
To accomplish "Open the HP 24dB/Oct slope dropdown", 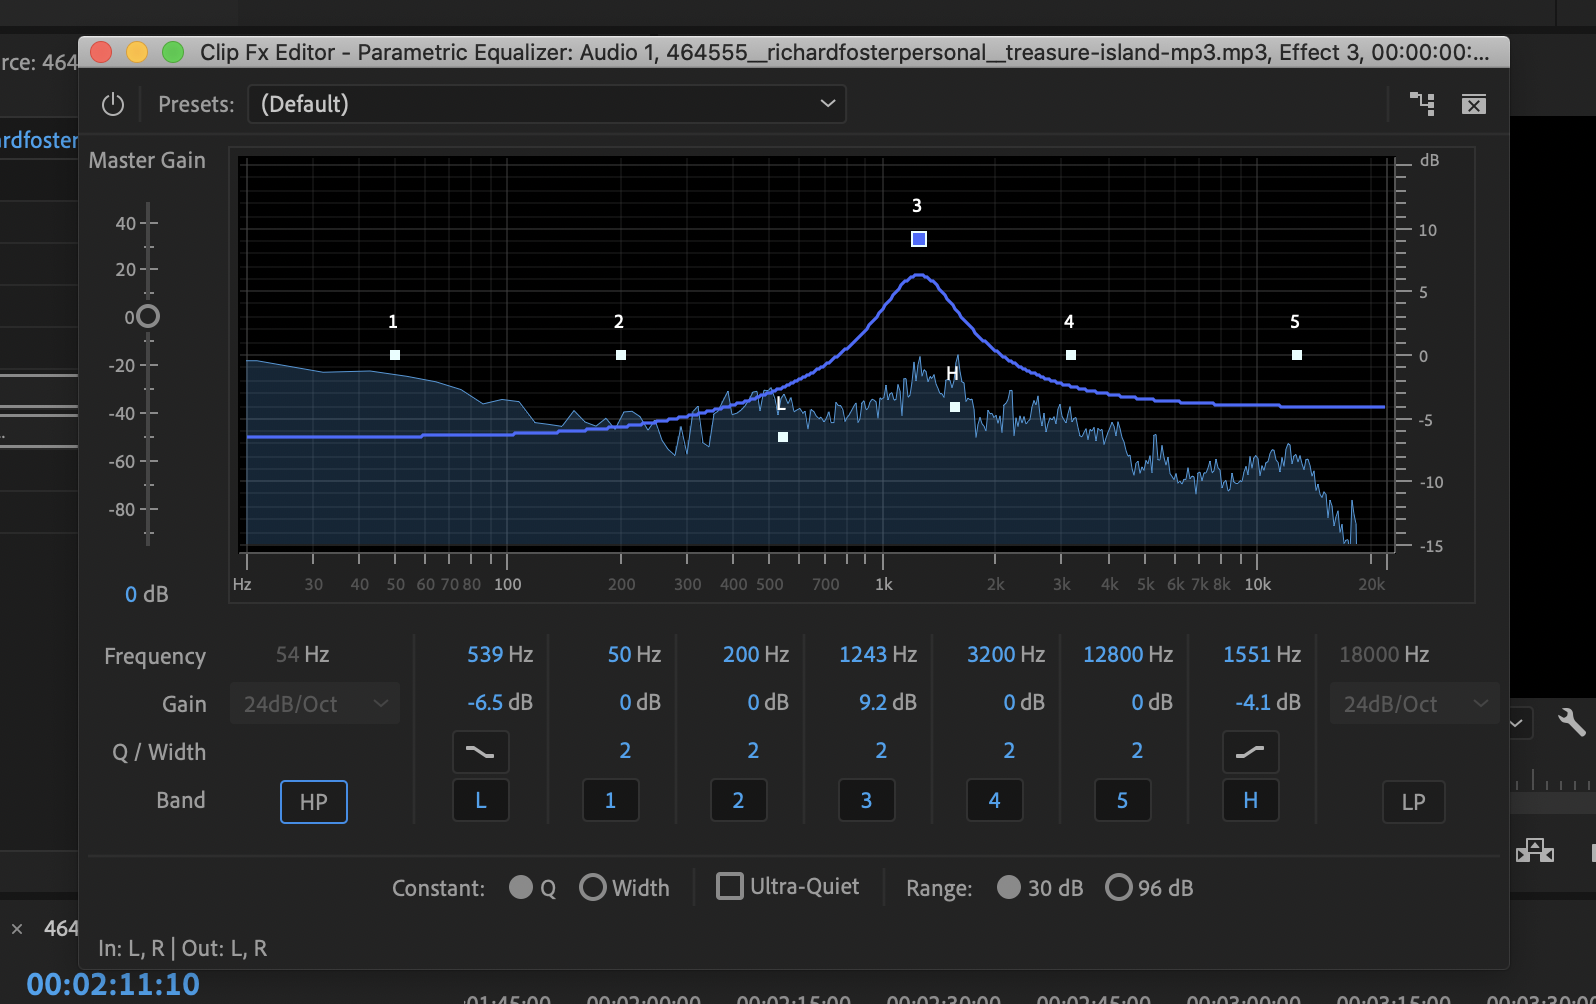I will point(315,704).
